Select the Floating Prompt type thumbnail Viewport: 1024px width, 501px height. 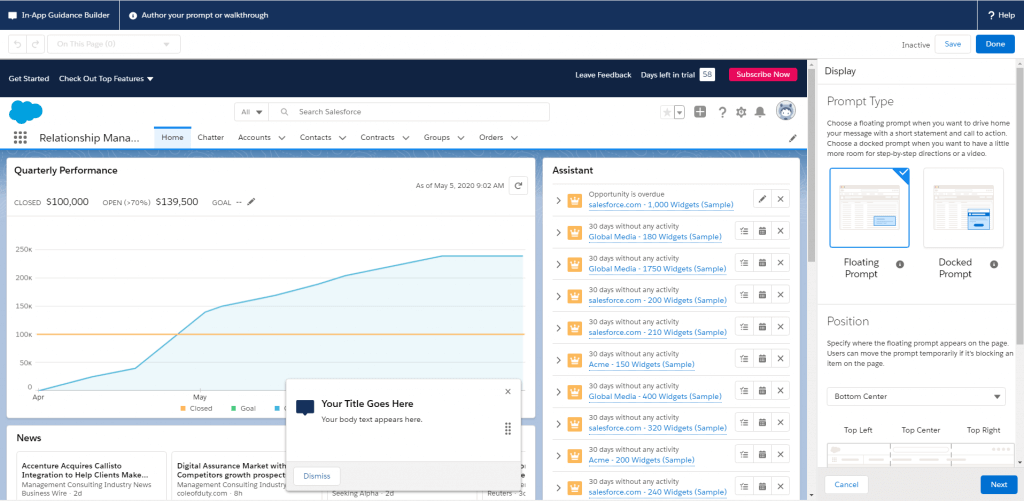869,208
